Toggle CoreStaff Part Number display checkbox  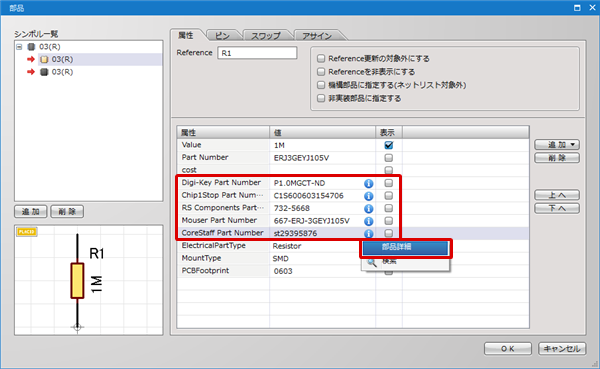click(388, 233)
